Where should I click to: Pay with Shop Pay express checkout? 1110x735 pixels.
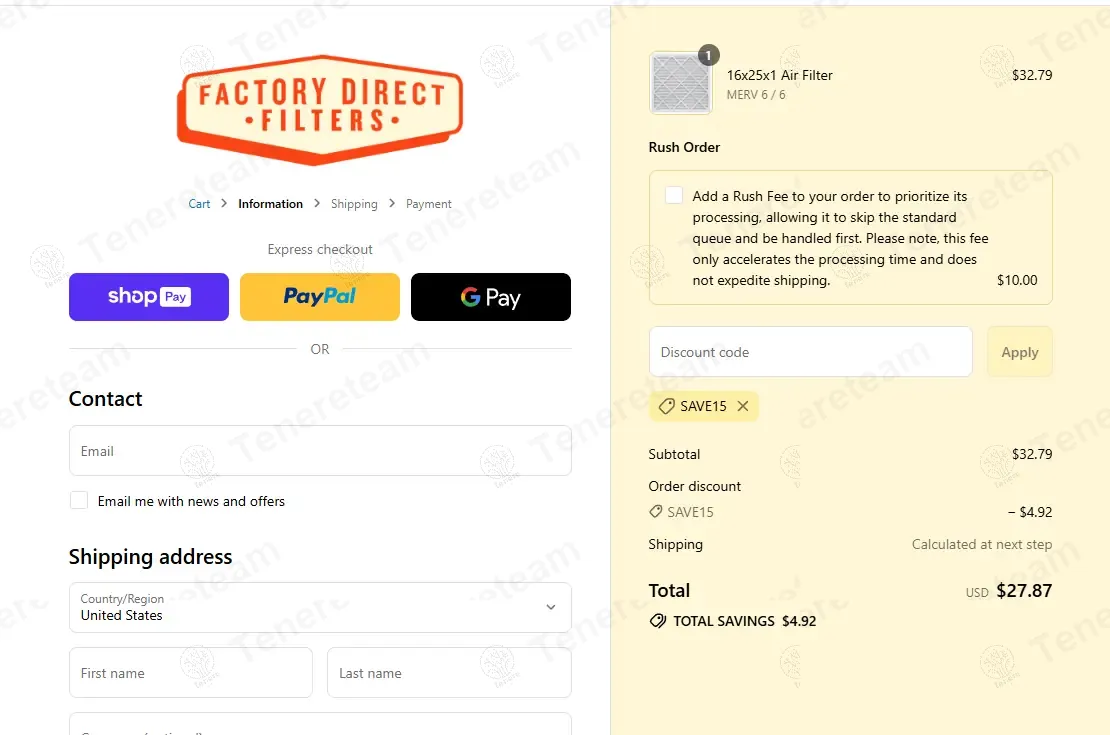[x=149, y=297]
